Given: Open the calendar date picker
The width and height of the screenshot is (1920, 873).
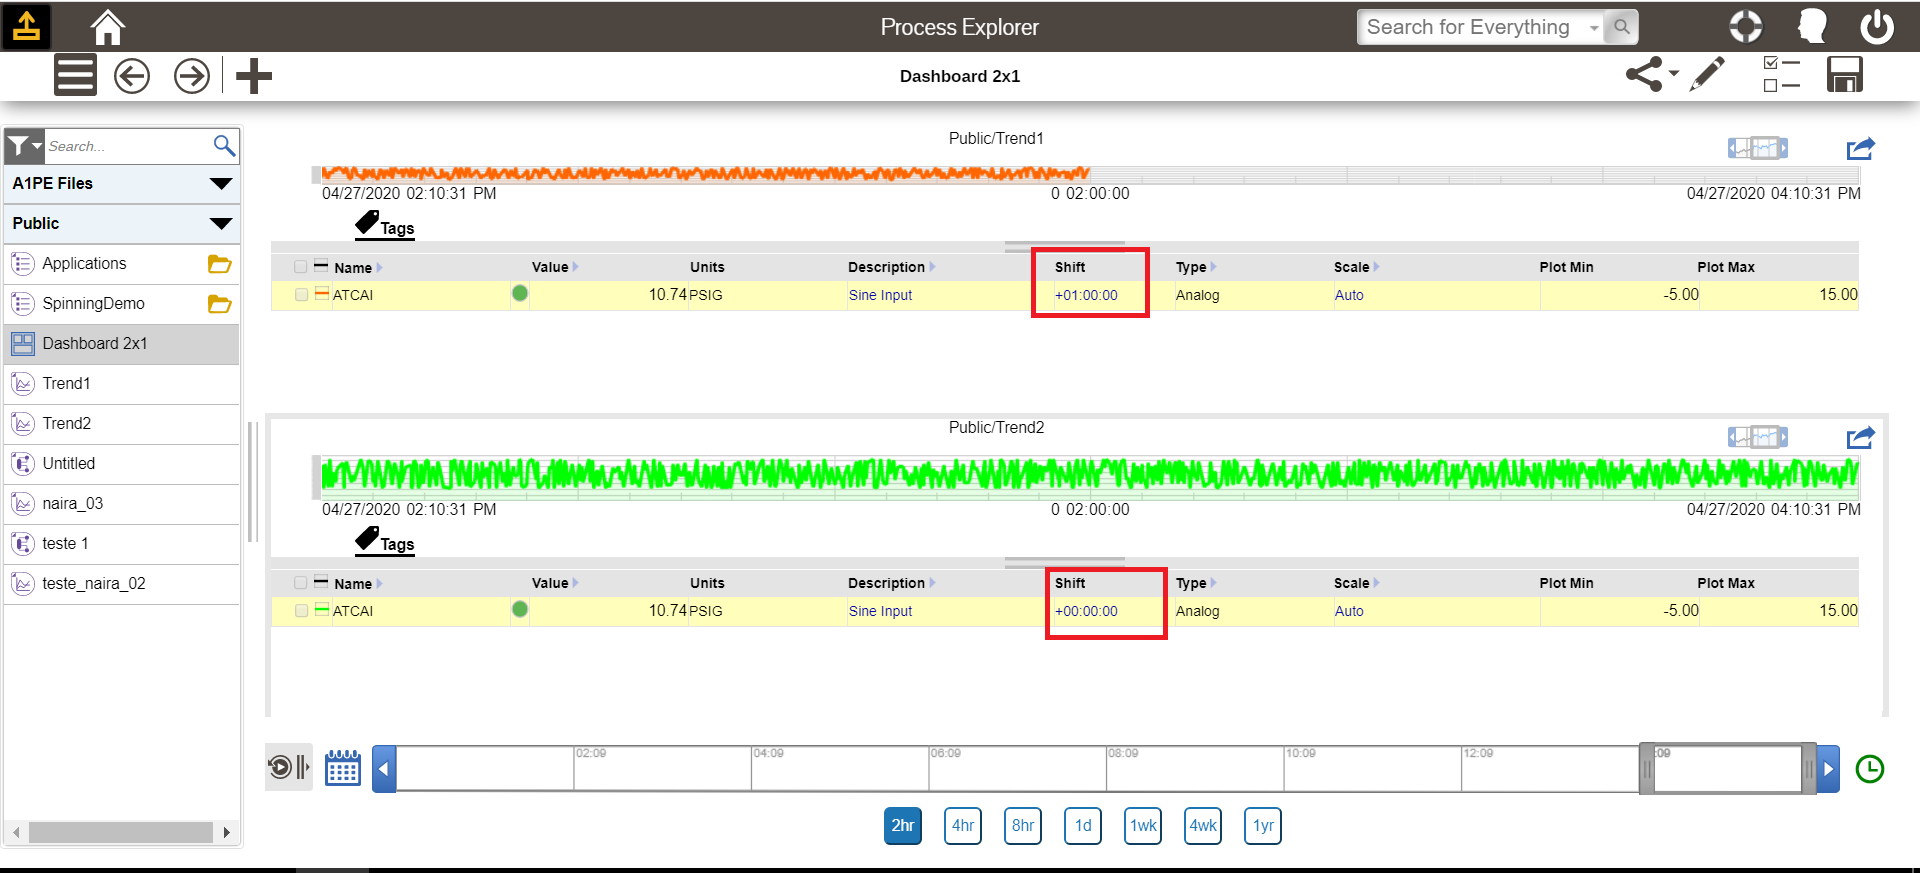Looking at the screenshot, I should pos(342,768).
